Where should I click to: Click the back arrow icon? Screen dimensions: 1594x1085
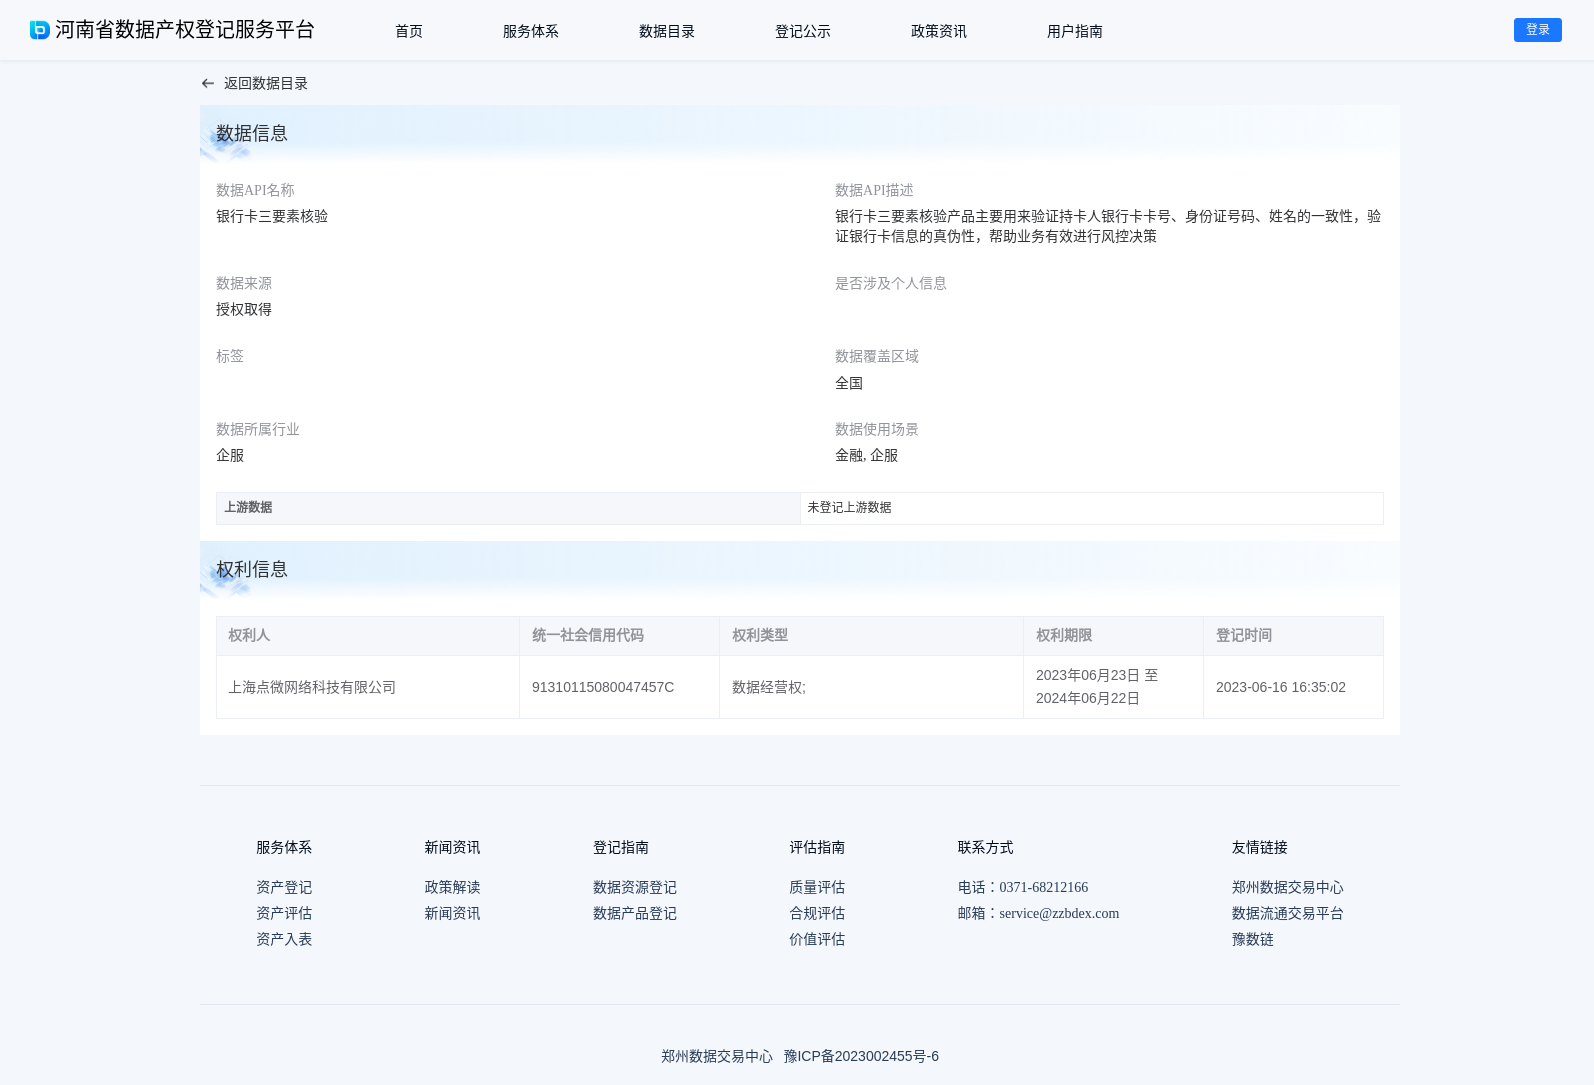point(208,84)
